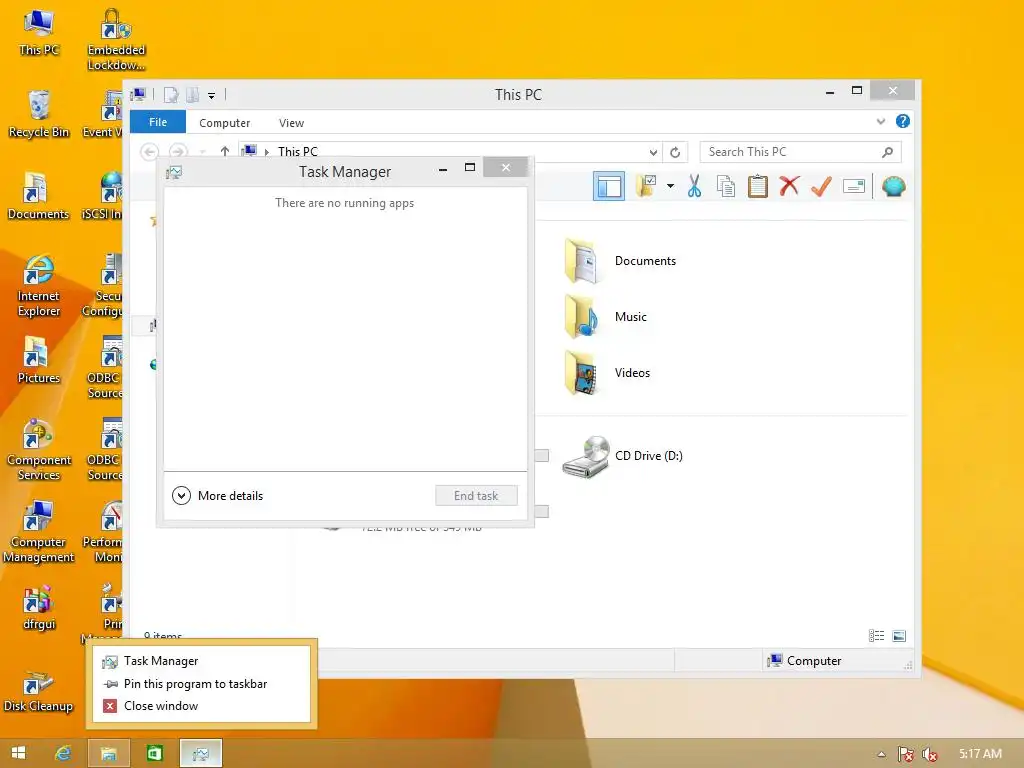Select the Computer Management desktop icon
The width and height of the screenshot is (1024, 768).
click(39, 532)
